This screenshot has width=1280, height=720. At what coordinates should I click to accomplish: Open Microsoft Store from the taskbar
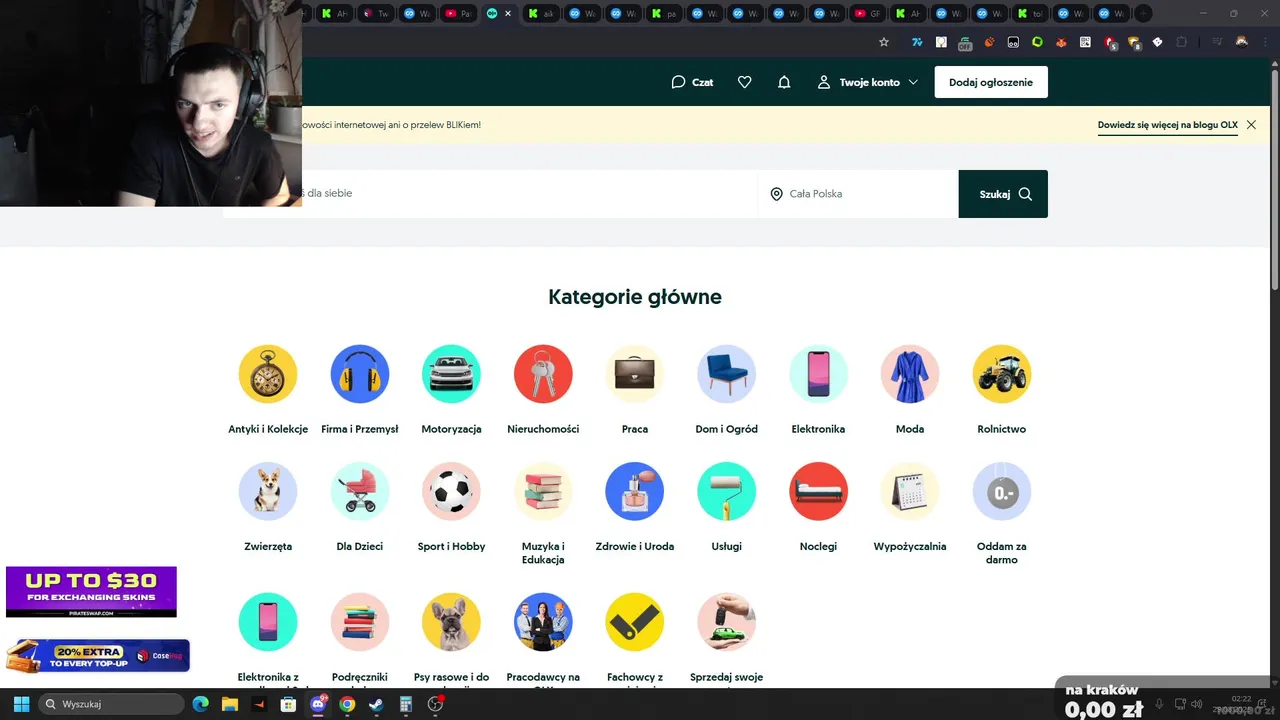288,704
